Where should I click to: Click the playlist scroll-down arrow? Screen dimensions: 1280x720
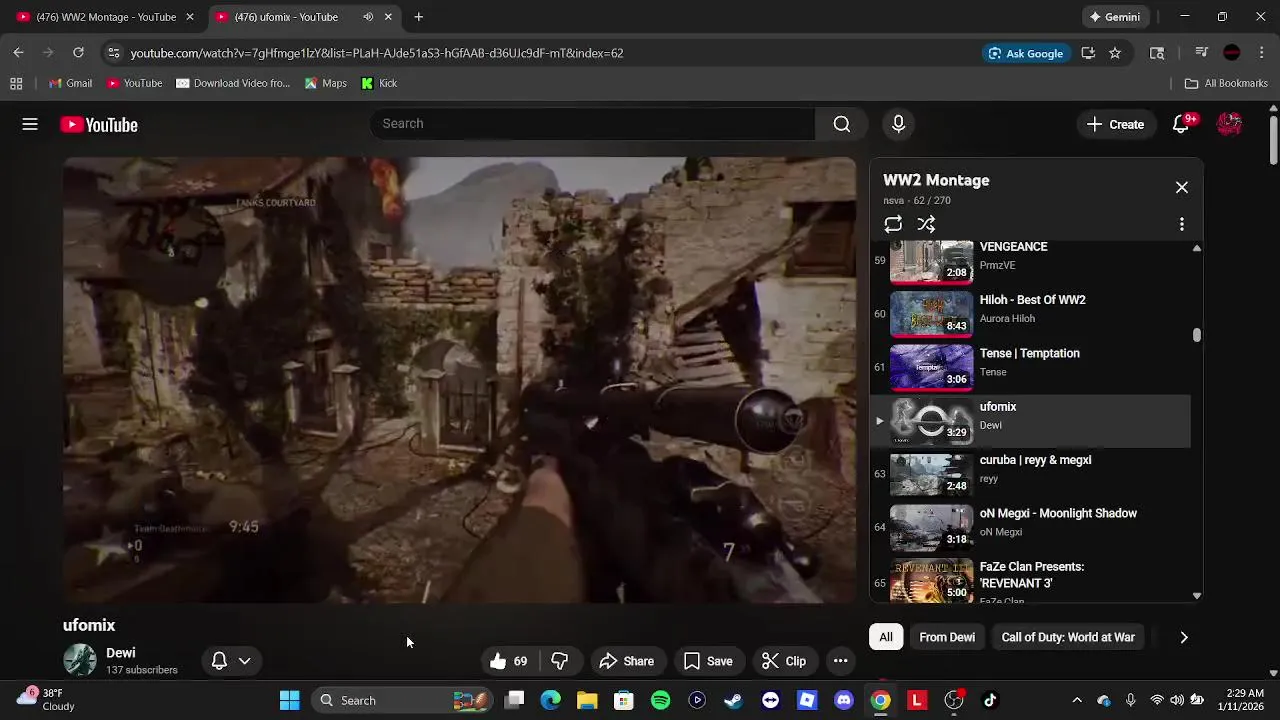pyautogui.click(x=1196, y=596)
